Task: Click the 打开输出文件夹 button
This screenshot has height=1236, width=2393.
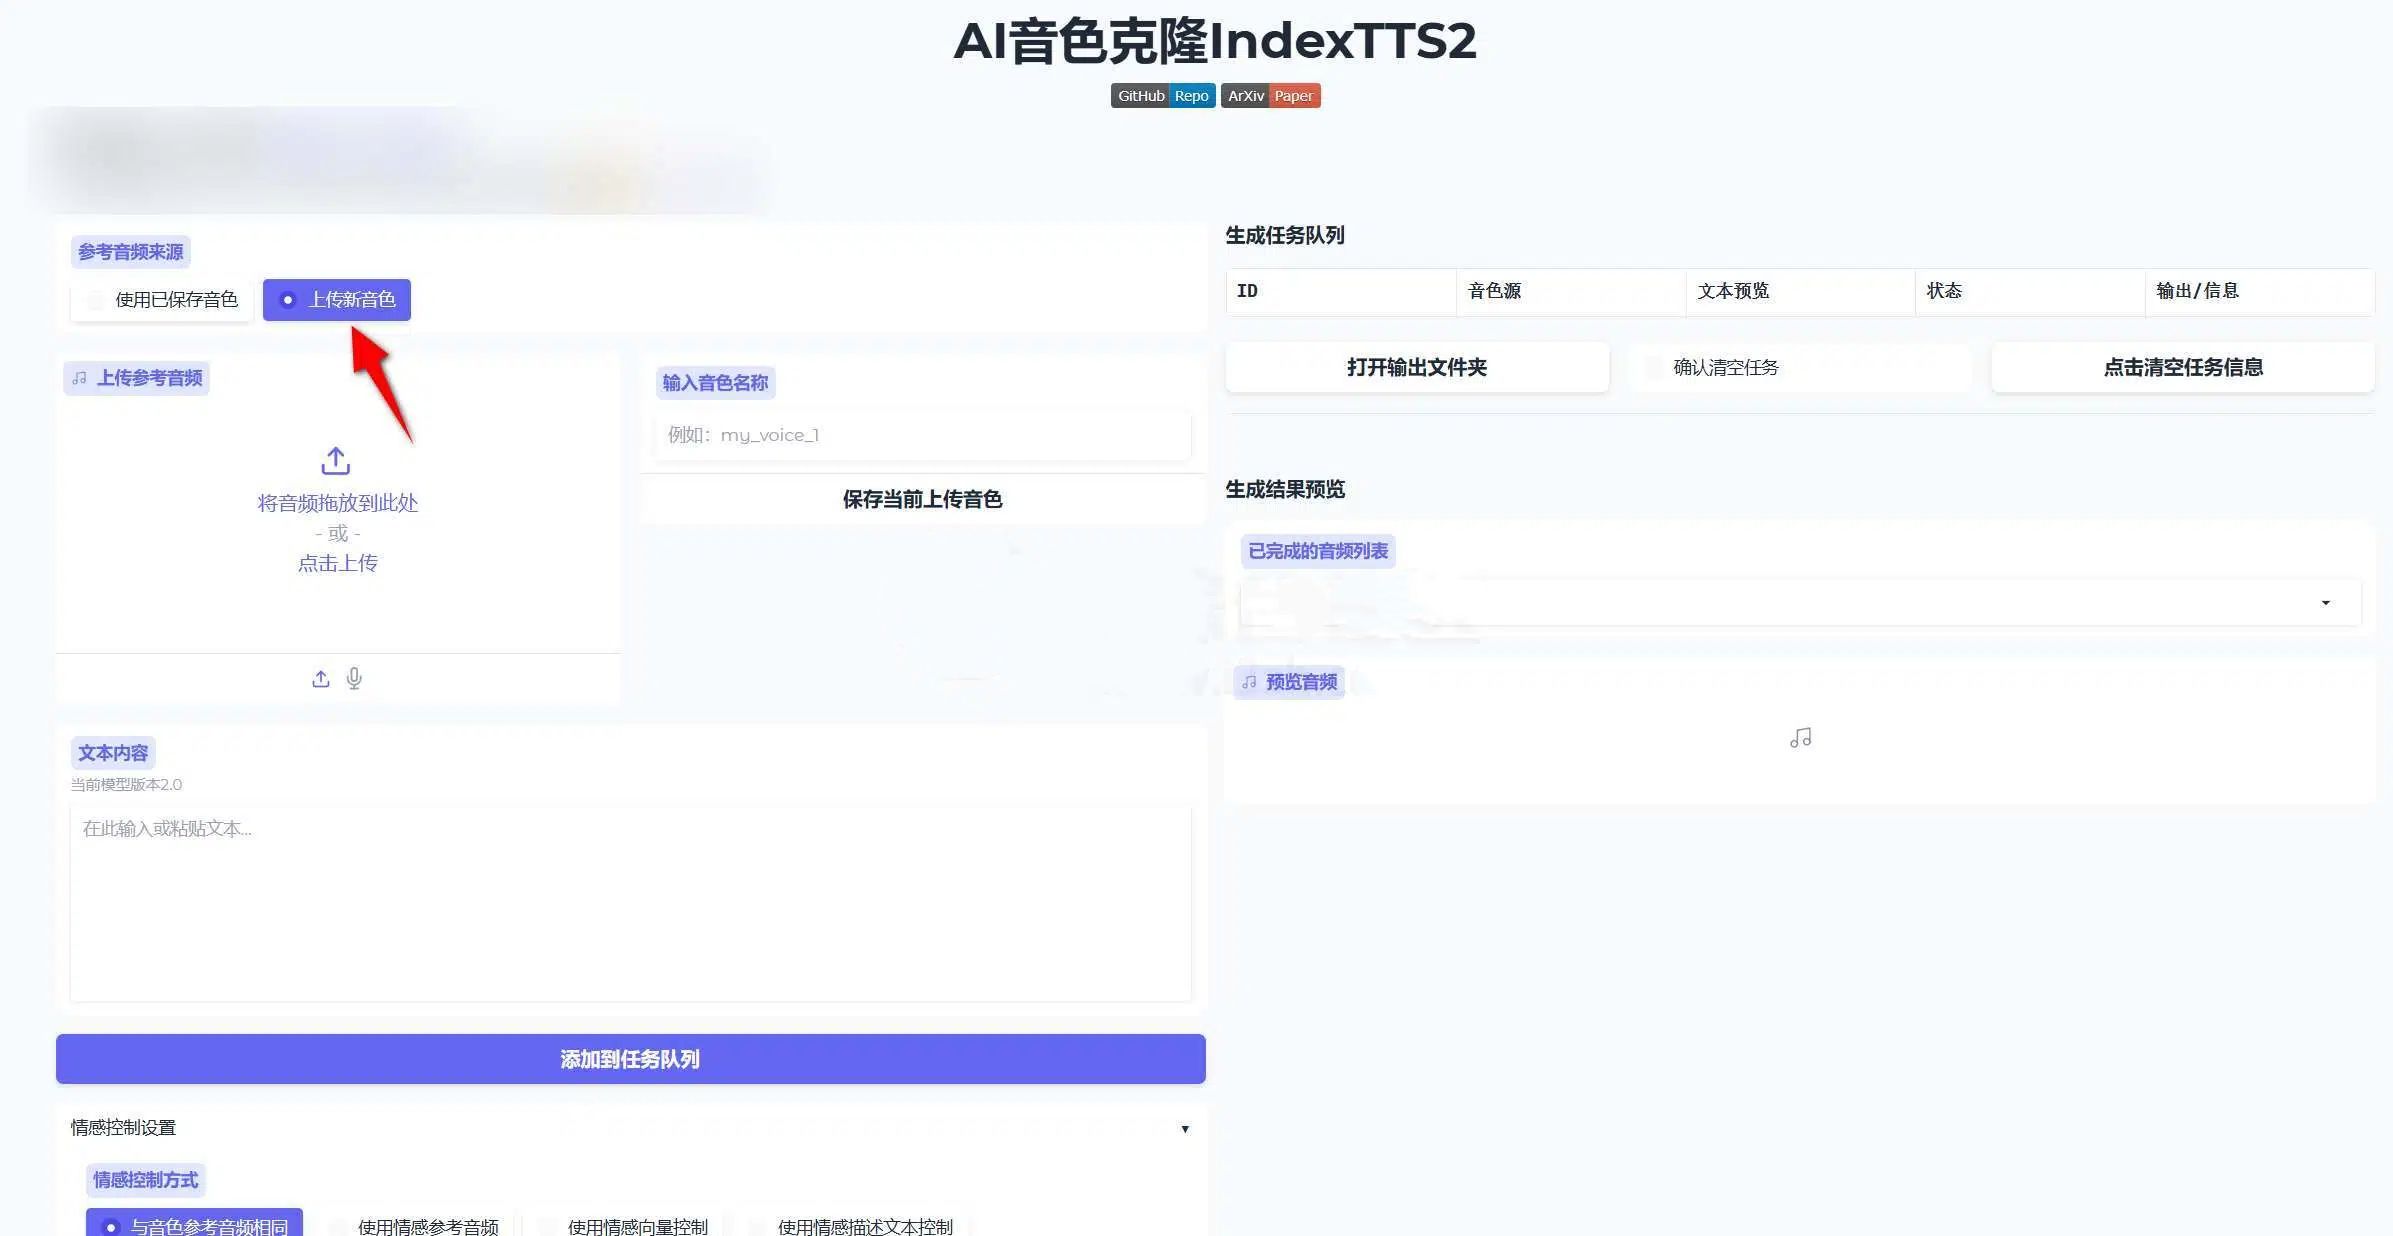Action: coord(1416,367)
